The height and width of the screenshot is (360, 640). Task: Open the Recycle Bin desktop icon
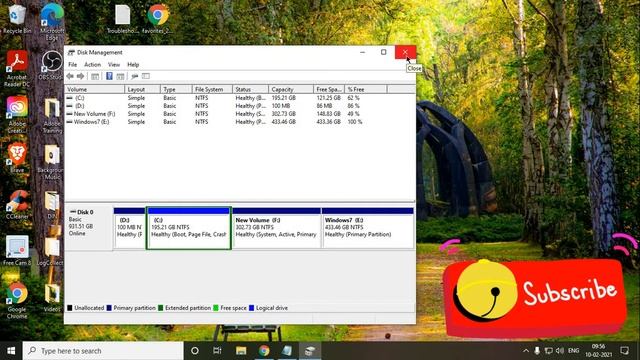click(17, 19)
